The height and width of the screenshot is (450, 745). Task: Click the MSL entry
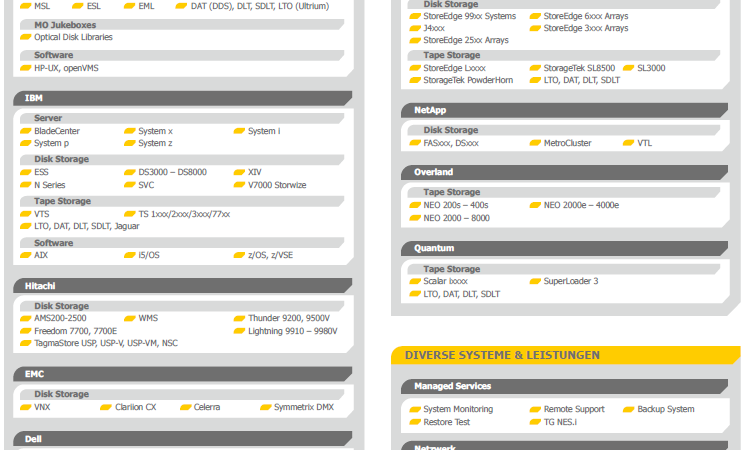pyautogui.click(x=42, y=6)
